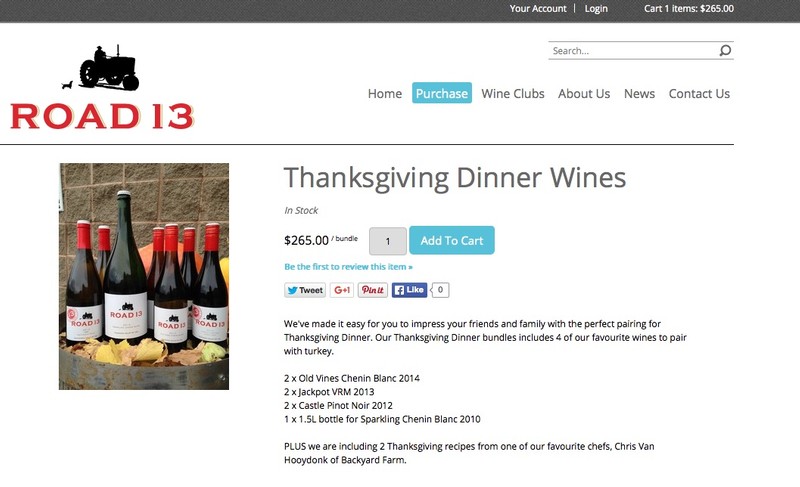
Task: Open the News section
Action: pyautogui.click(x=639, y=94)
